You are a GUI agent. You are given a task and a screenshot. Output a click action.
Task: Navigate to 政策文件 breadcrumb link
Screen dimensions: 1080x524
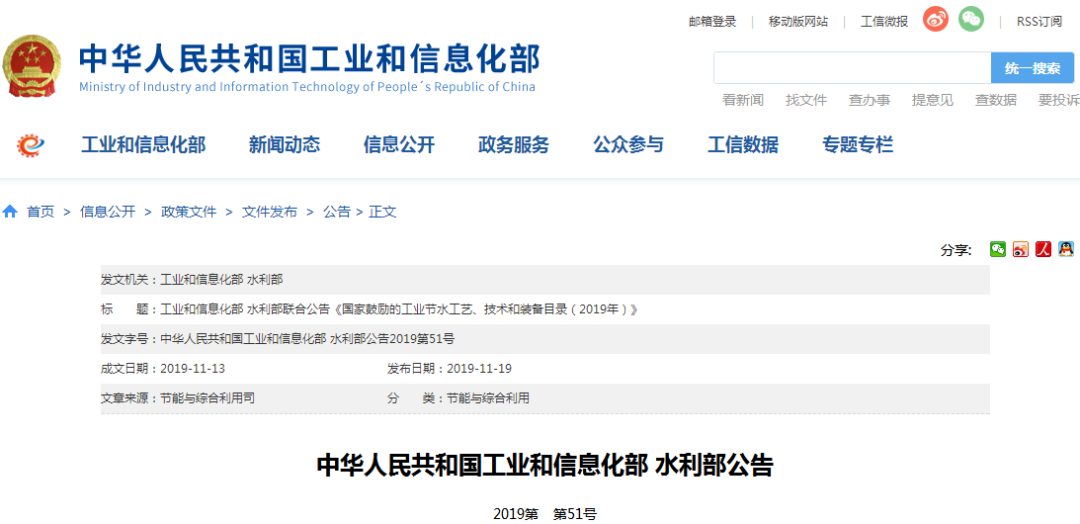click(189, 212)
